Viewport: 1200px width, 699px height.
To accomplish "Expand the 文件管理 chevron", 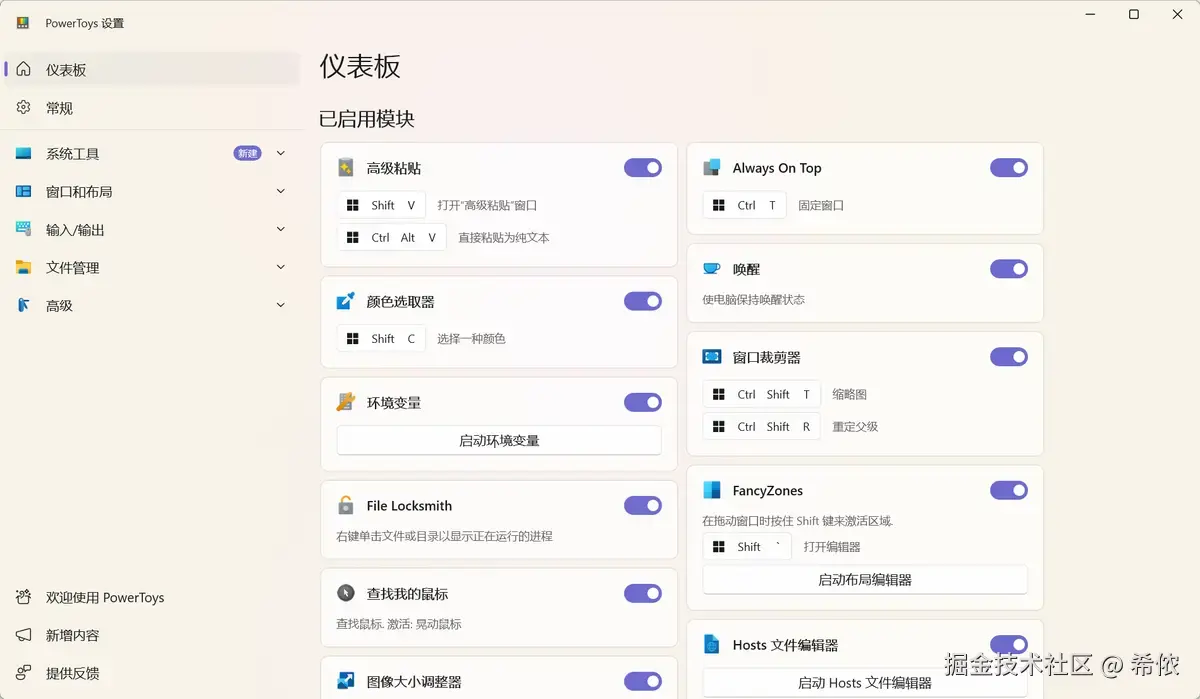I will 281,267.
